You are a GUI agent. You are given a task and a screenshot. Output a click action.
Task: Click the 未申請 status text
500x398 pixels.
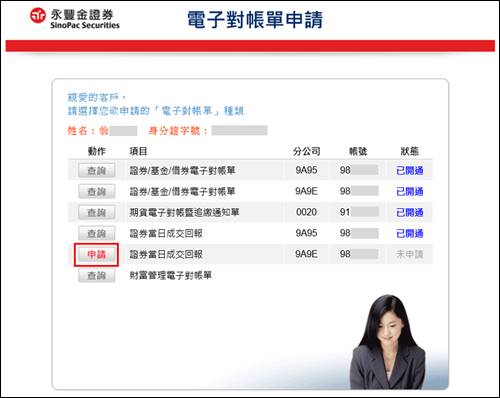(410, 254)
